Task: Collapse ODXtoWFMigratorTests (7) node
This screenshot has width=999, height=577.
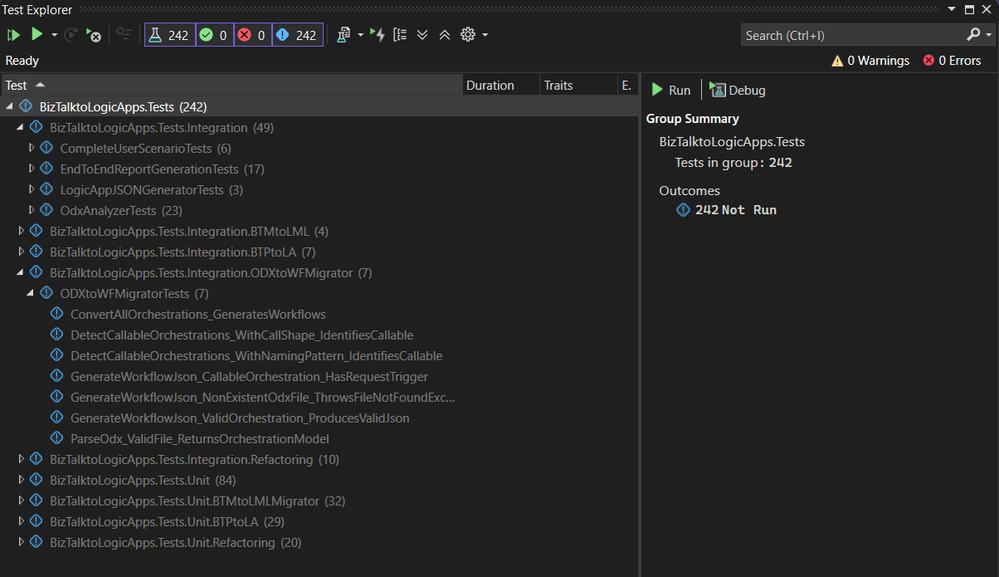Action: click(x=30, y=293)
